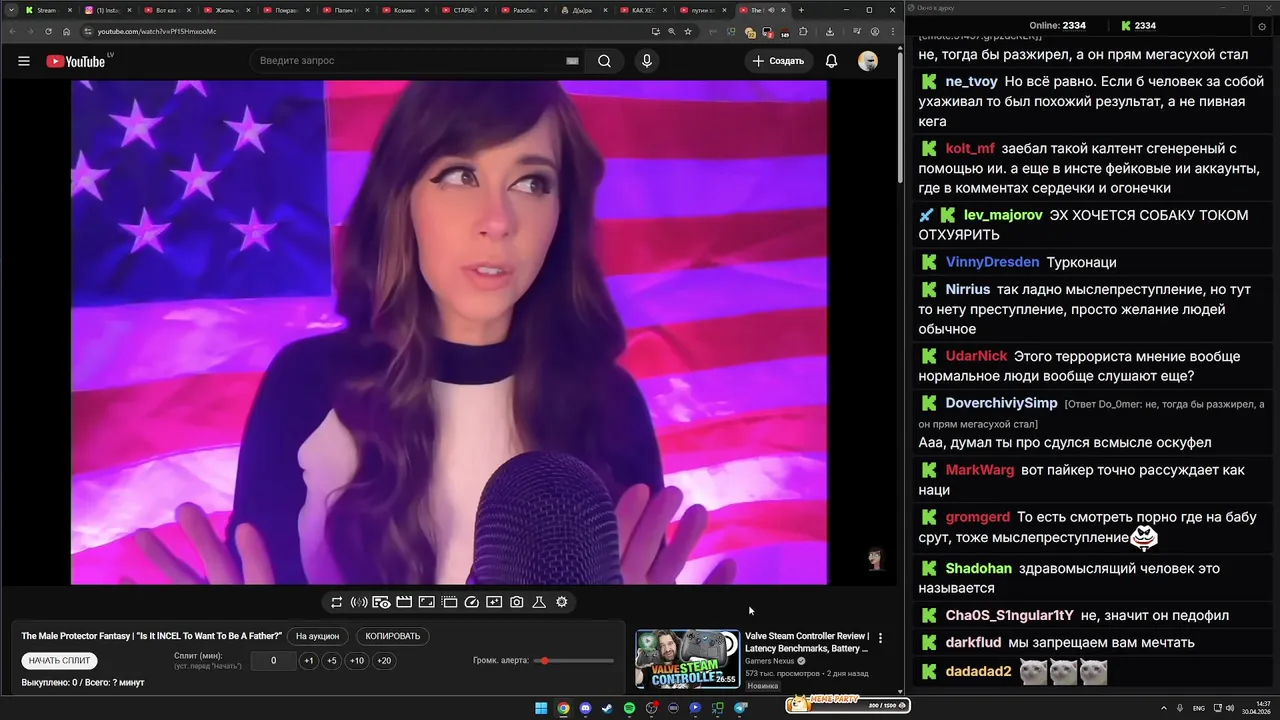Click the ENG language indicator in tray

coord(1199,708)
